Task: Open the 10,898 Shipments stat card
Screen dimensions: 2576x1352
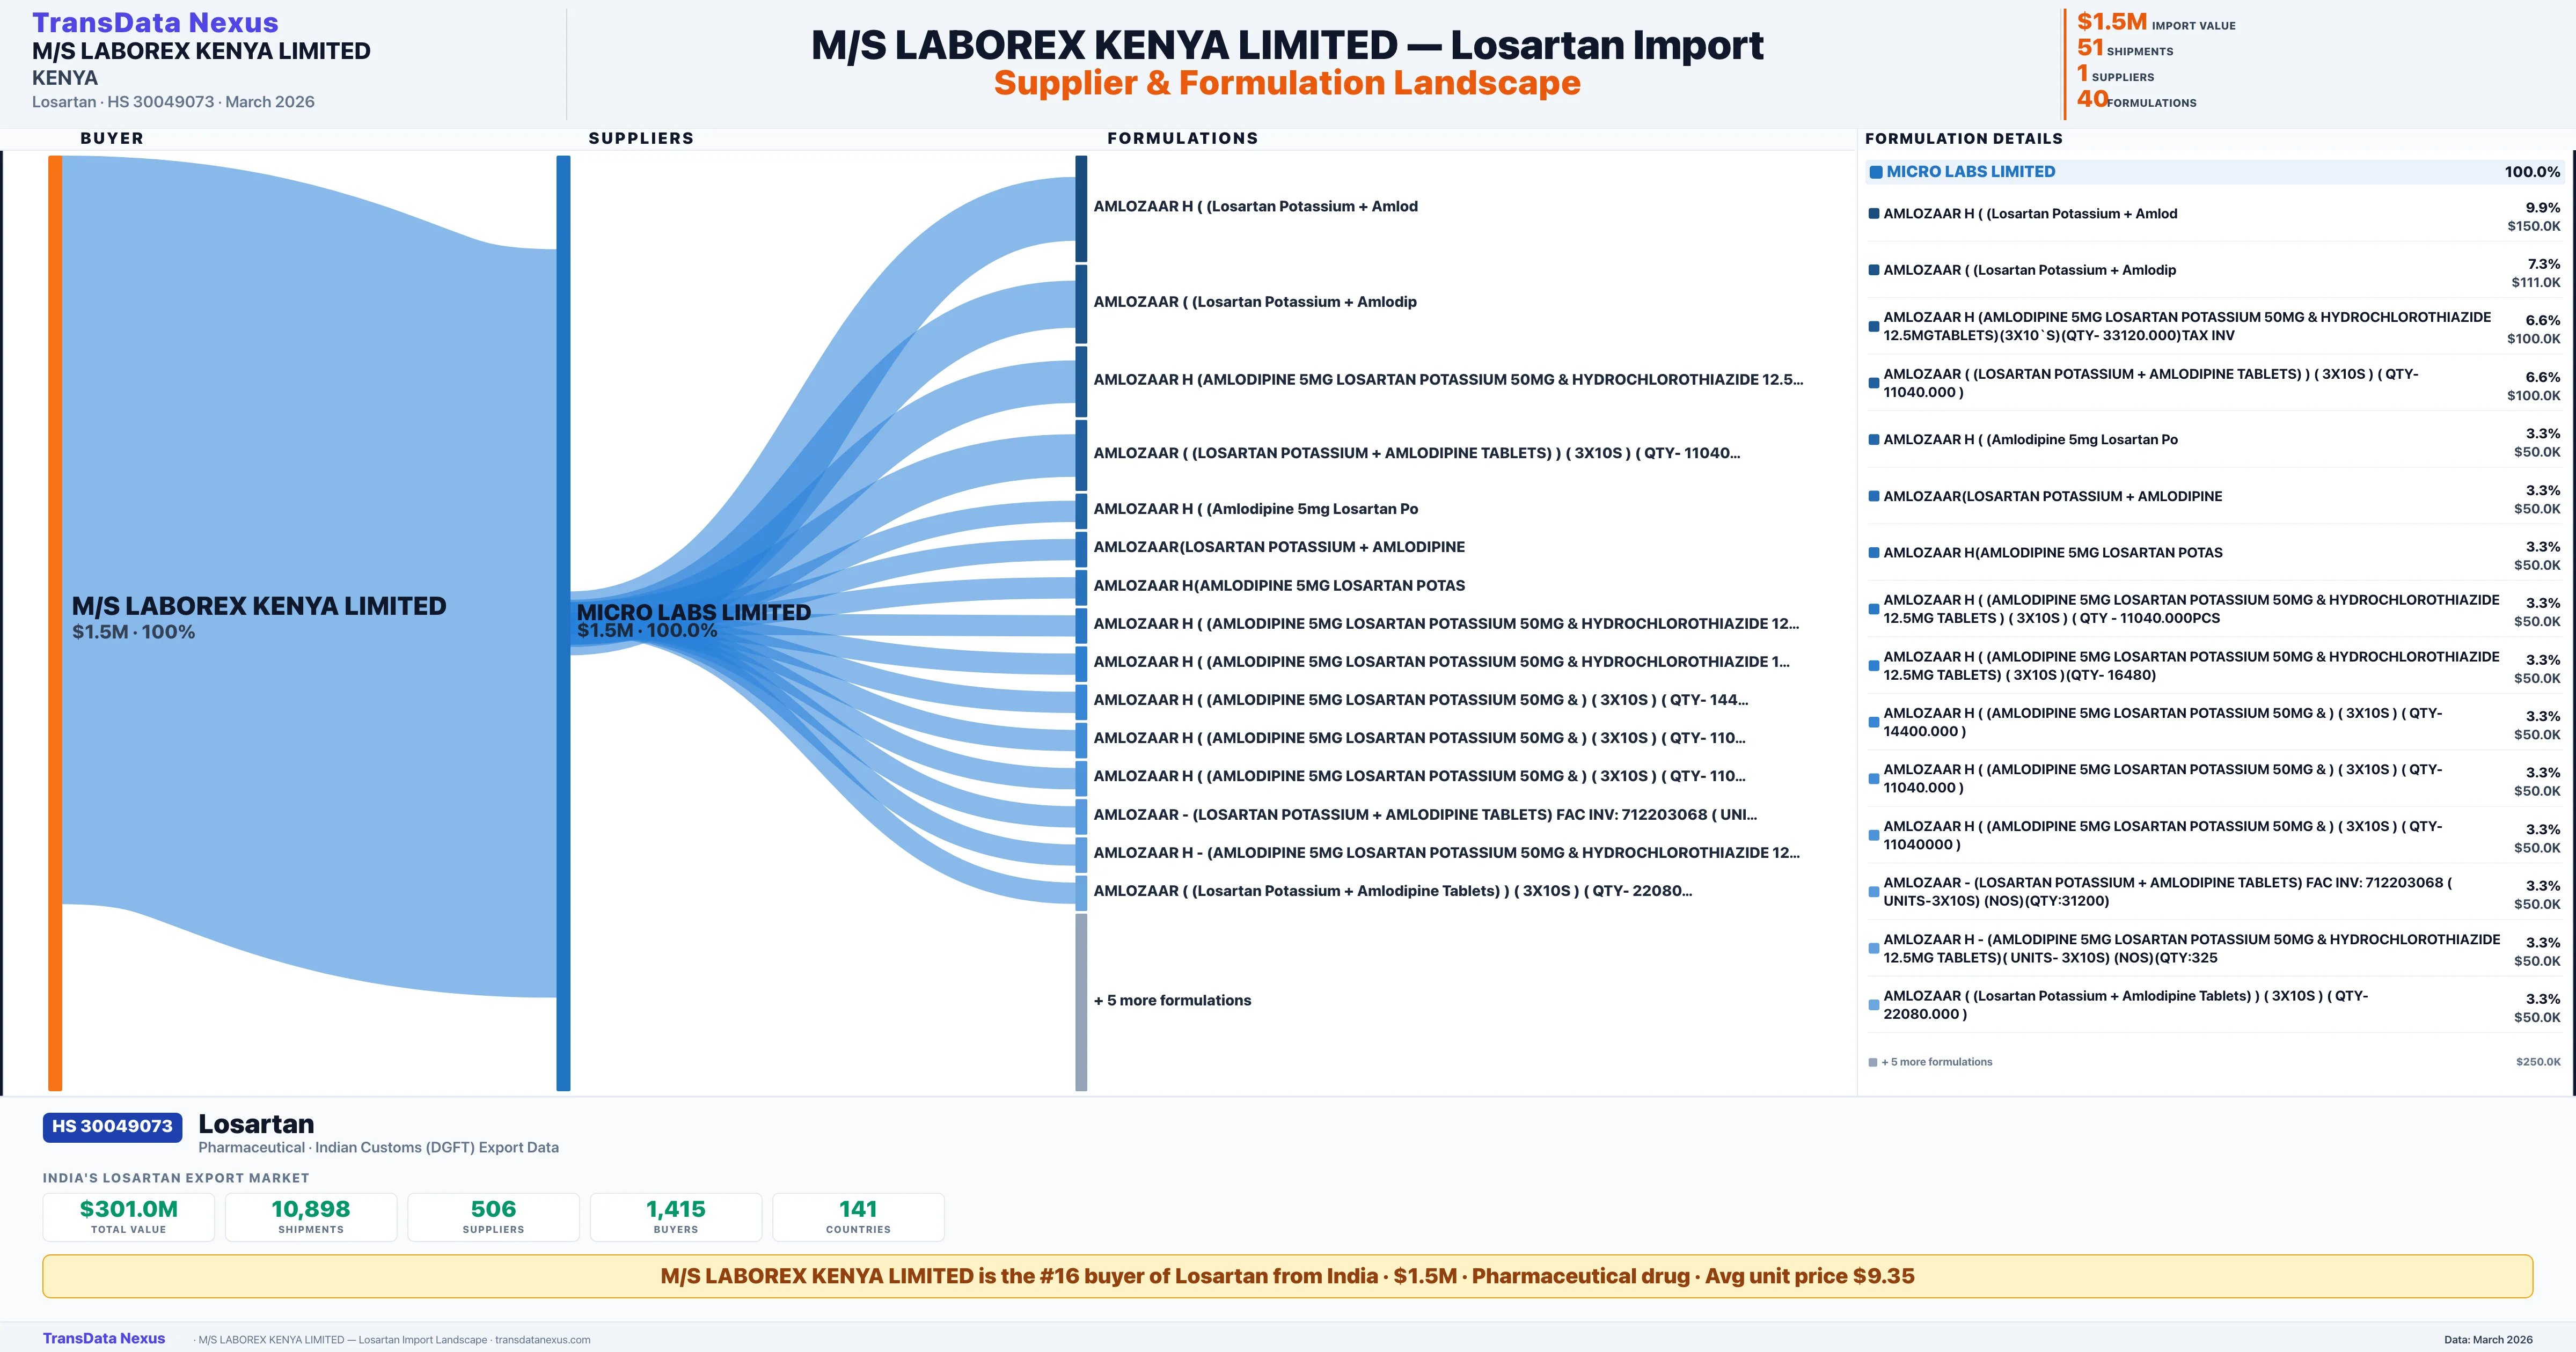Action: (311, 1216)
